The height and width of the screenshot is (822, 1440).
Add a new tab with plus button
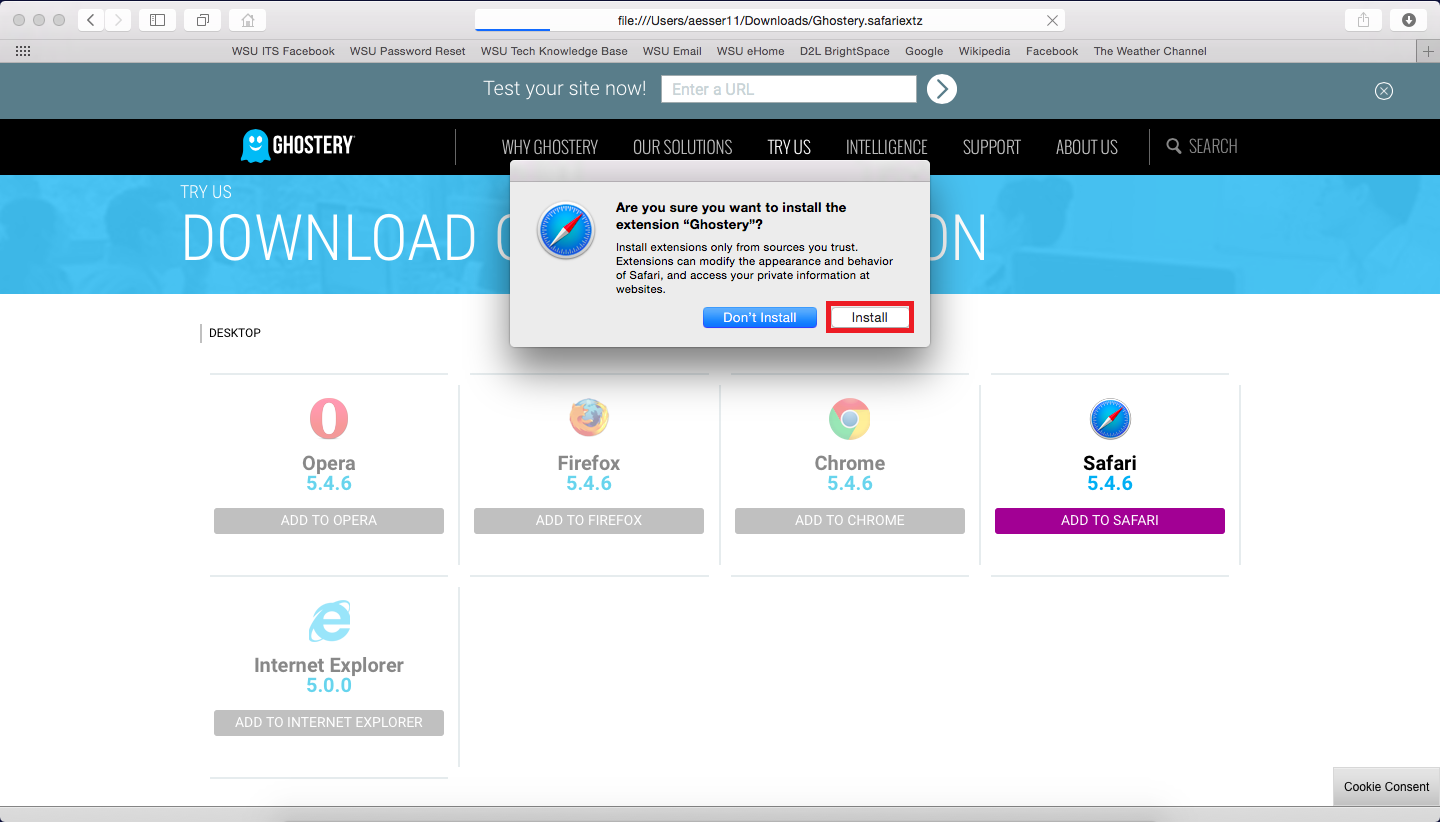click(x=1428, y=51)
